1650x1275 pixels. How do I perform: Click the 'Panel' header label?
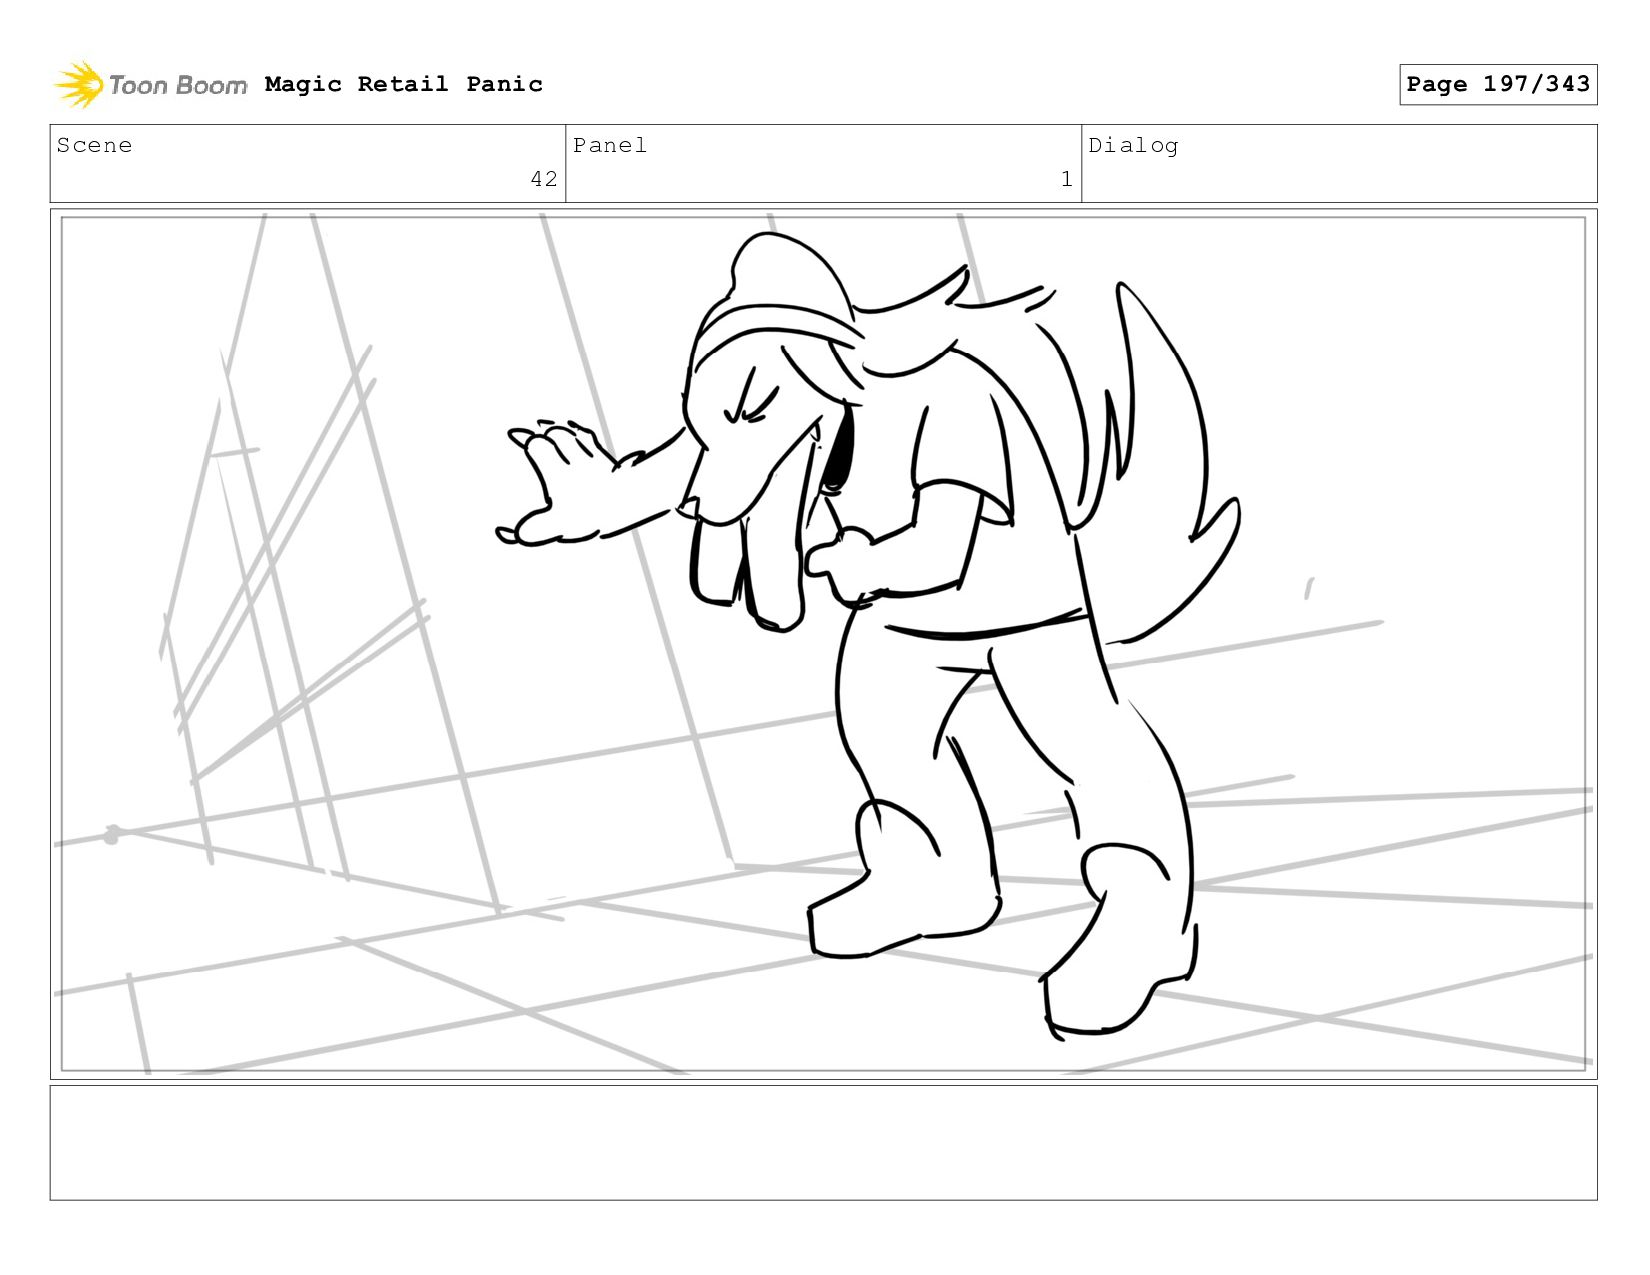610,145
